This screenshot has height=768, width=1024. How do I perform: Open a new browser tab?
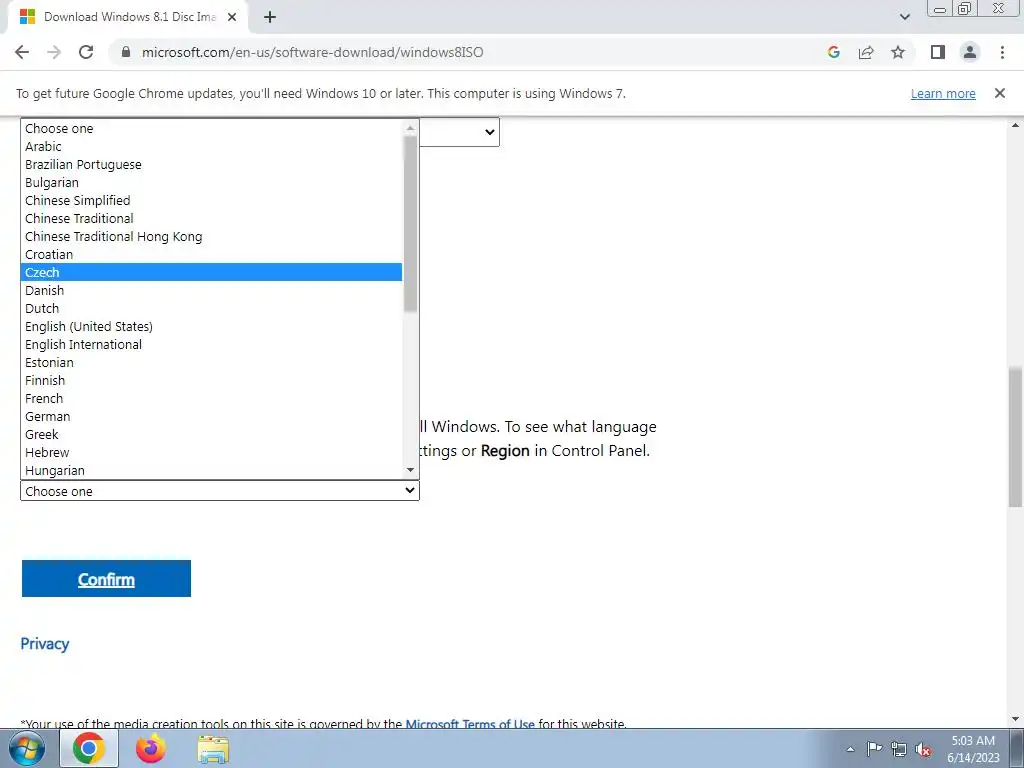point(270,17)
